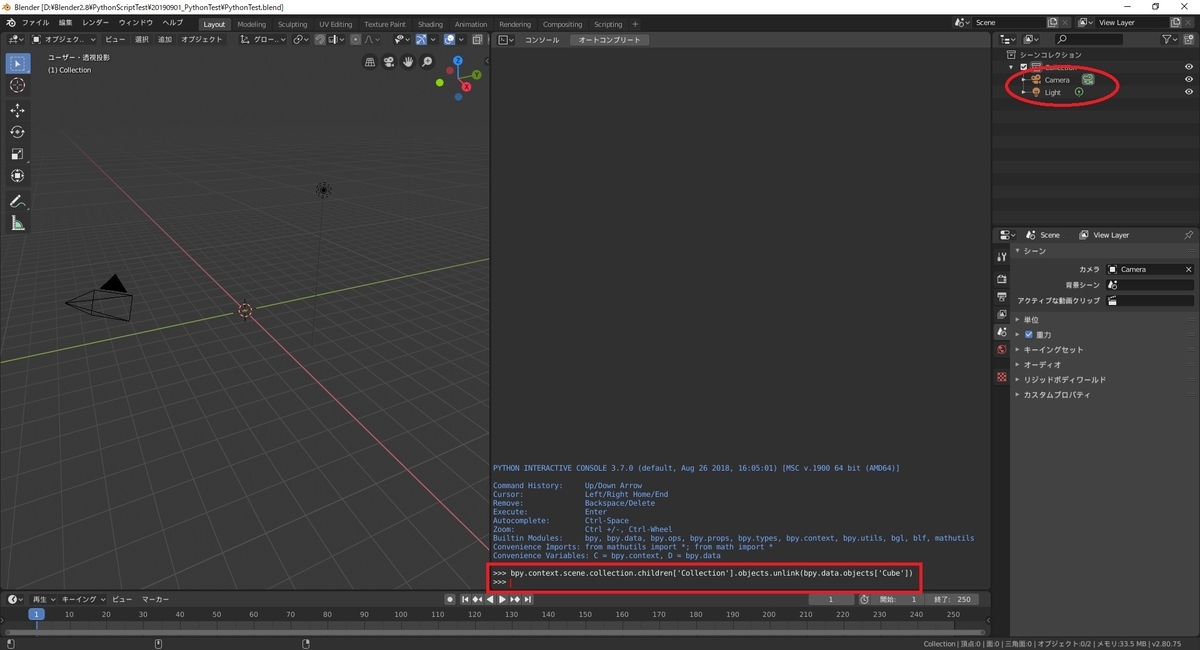Click the オートコンプリート button in console
The image size is (1200, 650).
point(611,40)
